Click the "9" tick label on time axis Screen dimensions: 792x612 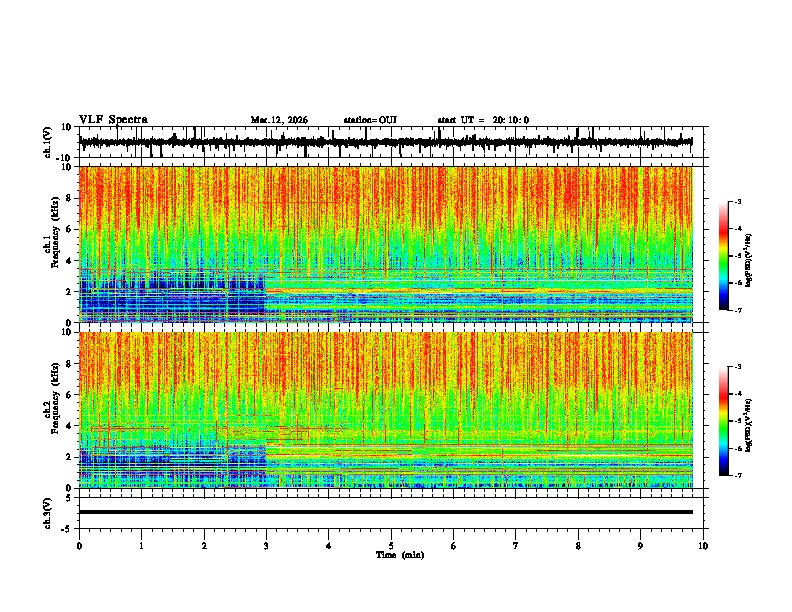pyautogui.click(x=640, y=546)
